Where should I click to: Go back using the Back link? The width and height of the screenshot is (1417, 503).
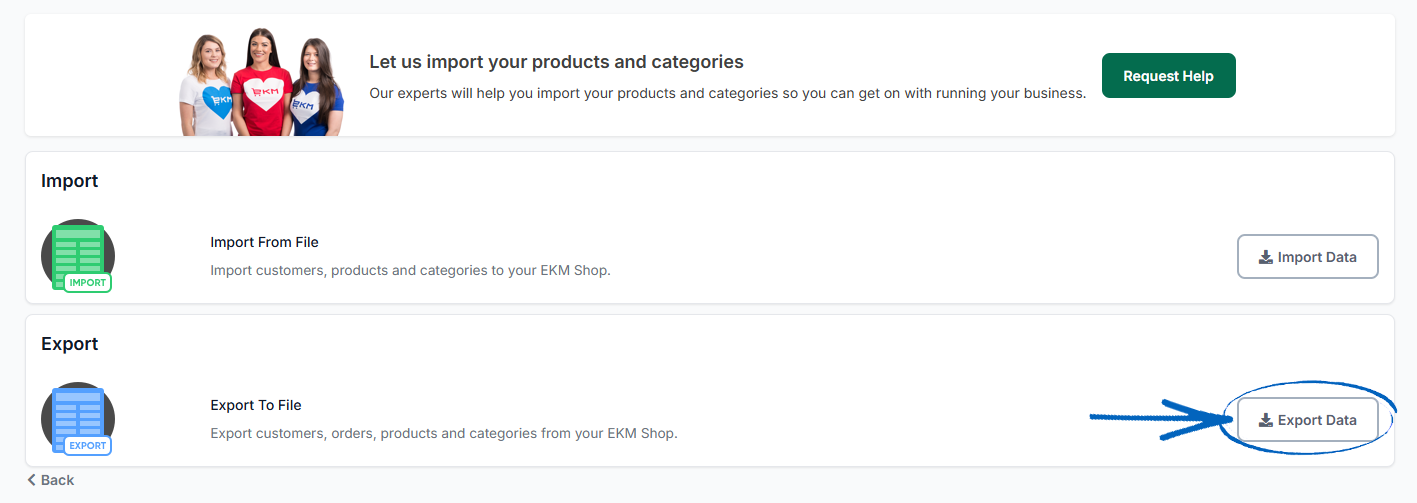point(57,480)
